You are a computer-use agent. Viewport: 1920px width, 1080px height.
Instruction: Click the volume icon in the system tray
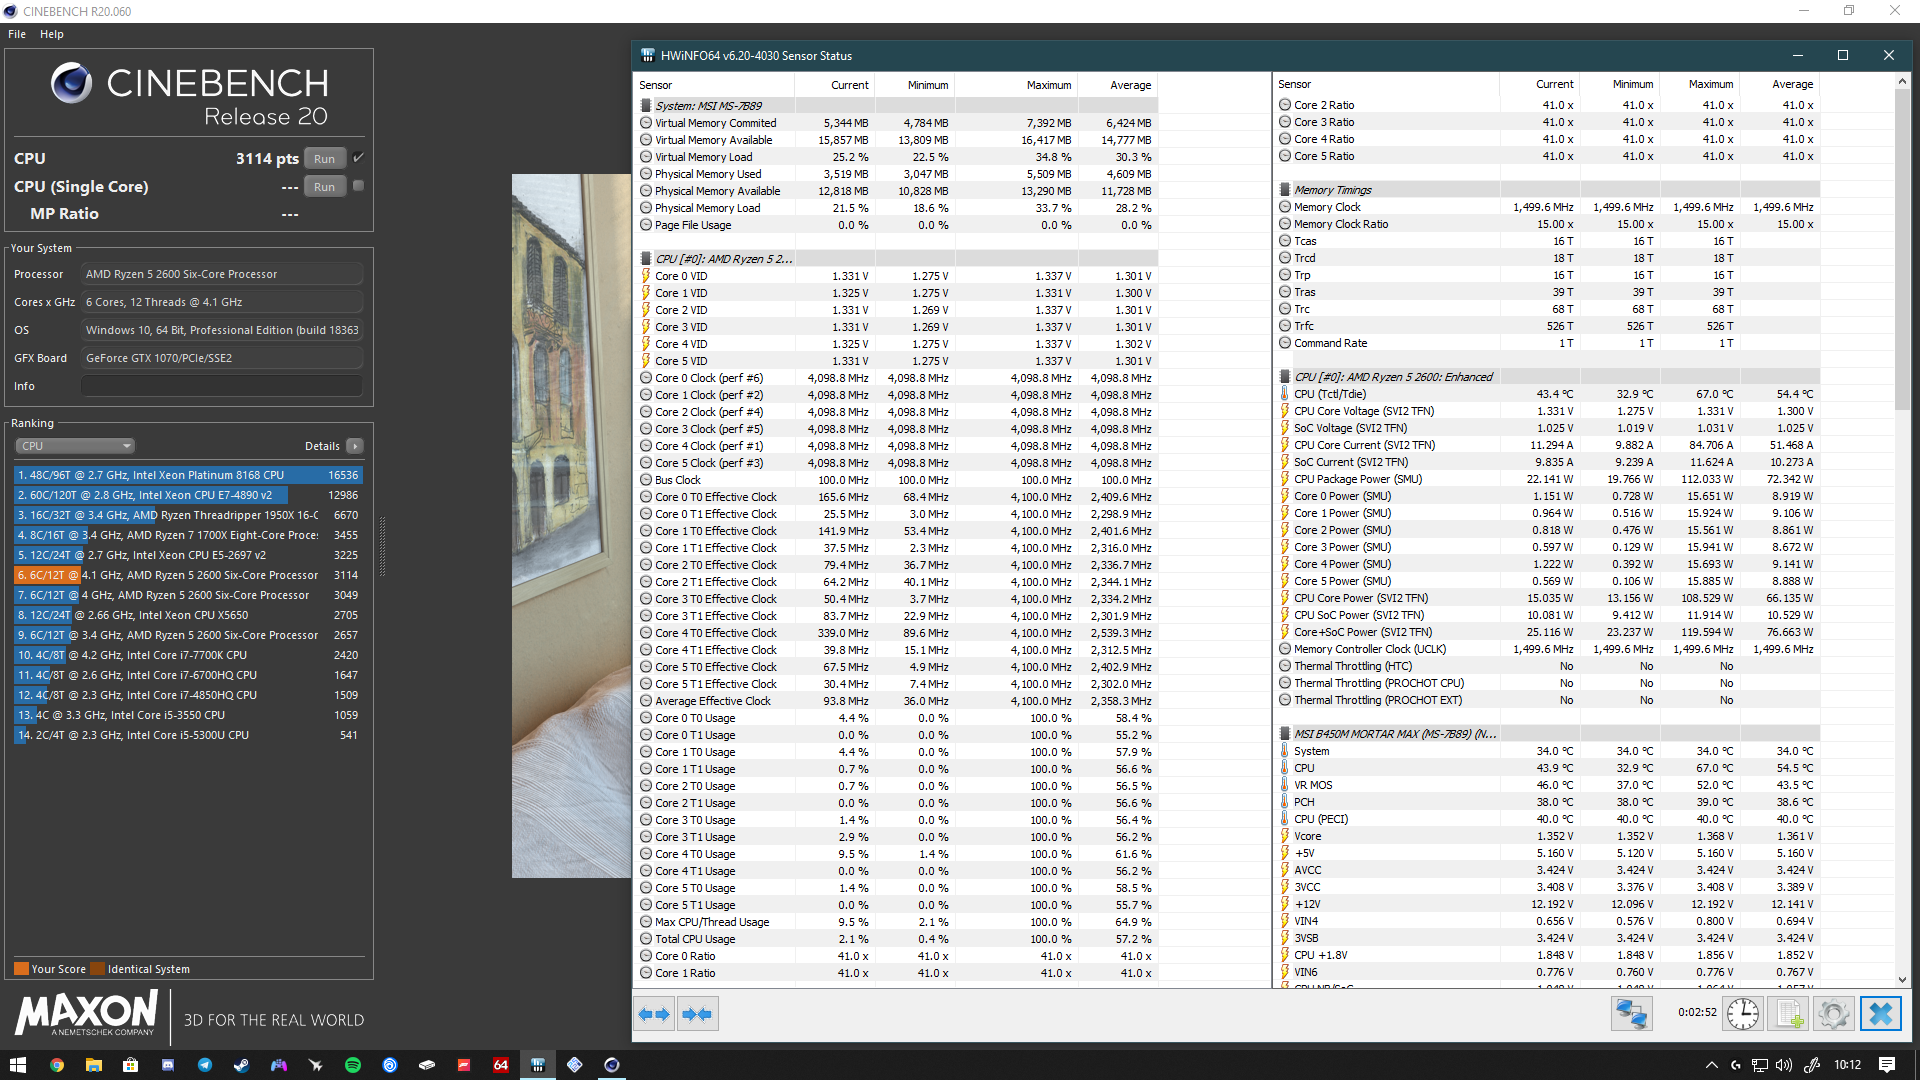click(1784, 1065)
